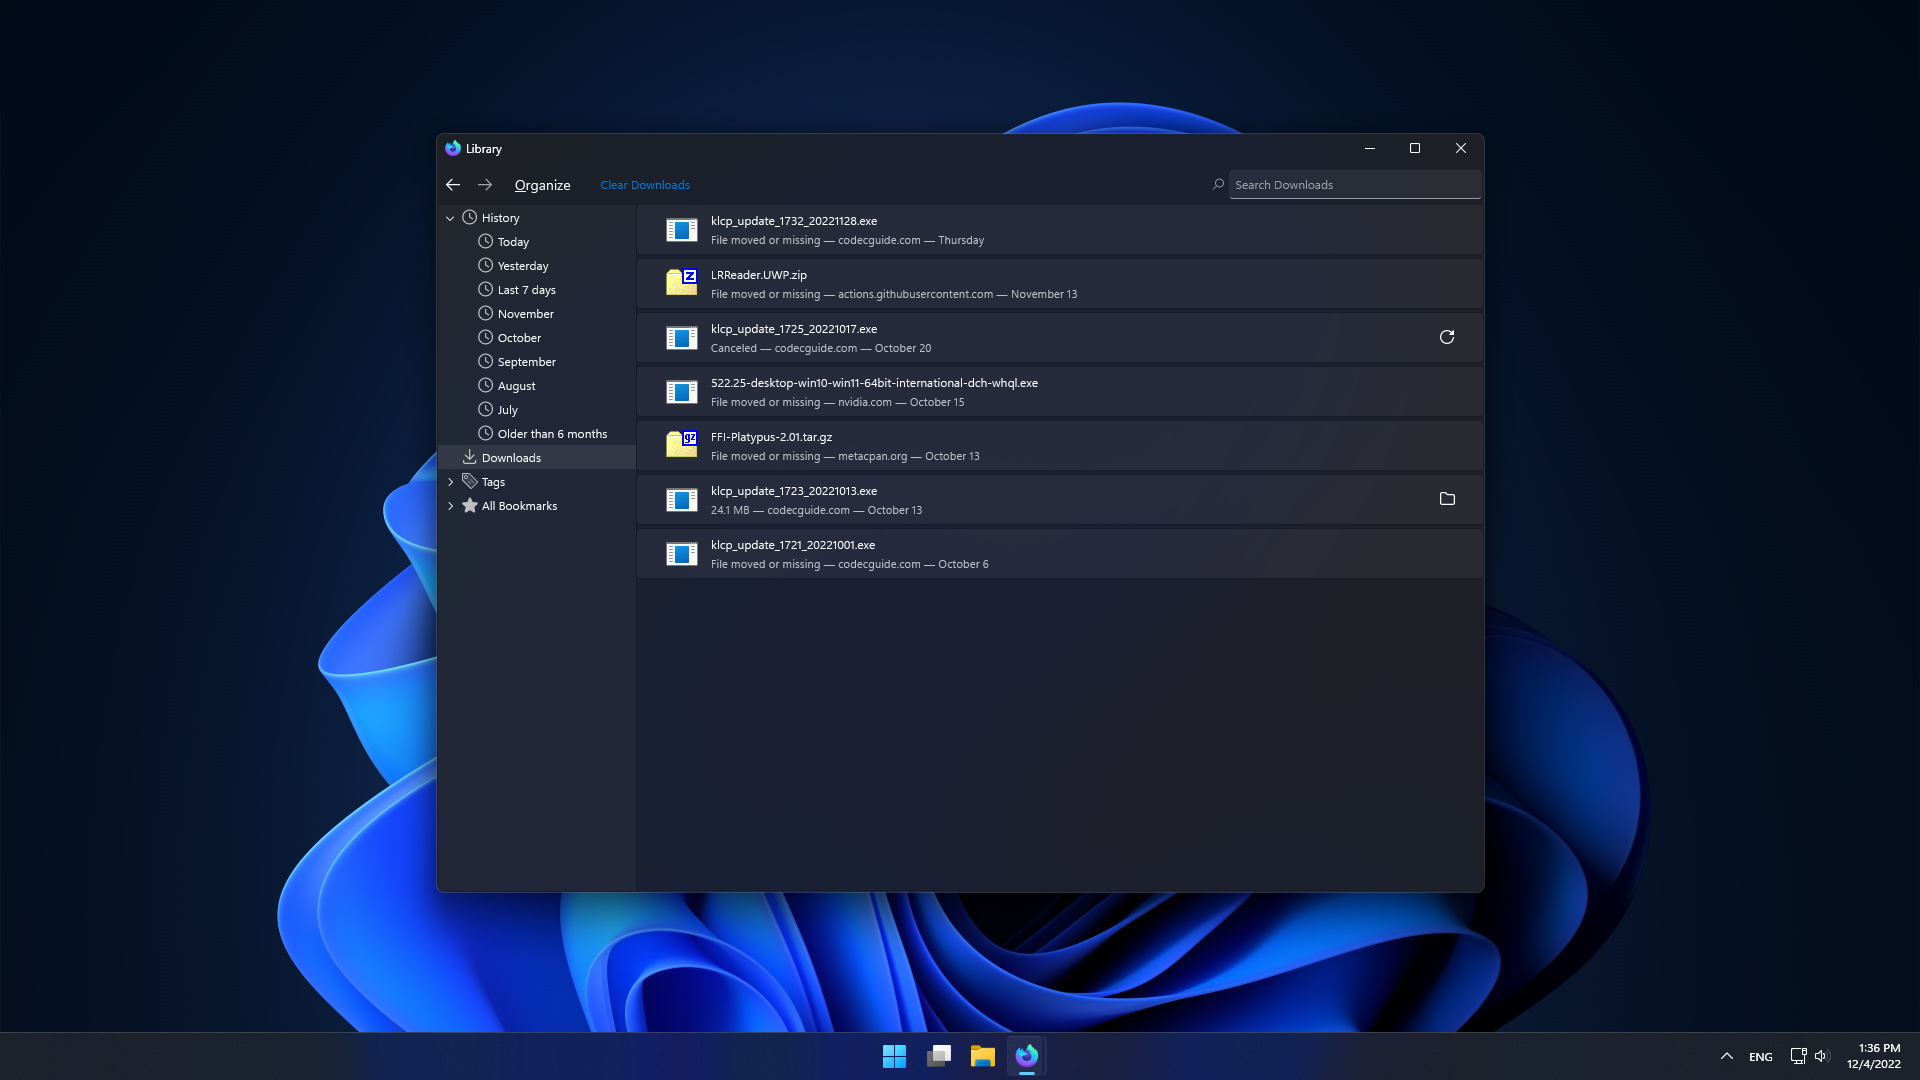Screen dimensions: 1920x1080
Task: Click the klcp_update_1732 file icon
Action: [682, 230]
